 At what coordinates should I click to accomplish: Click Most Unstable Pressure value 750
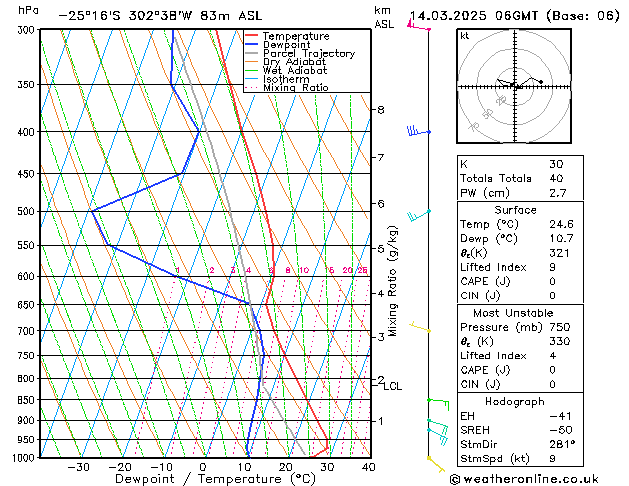pyautogui.click(x=560, y=327)
